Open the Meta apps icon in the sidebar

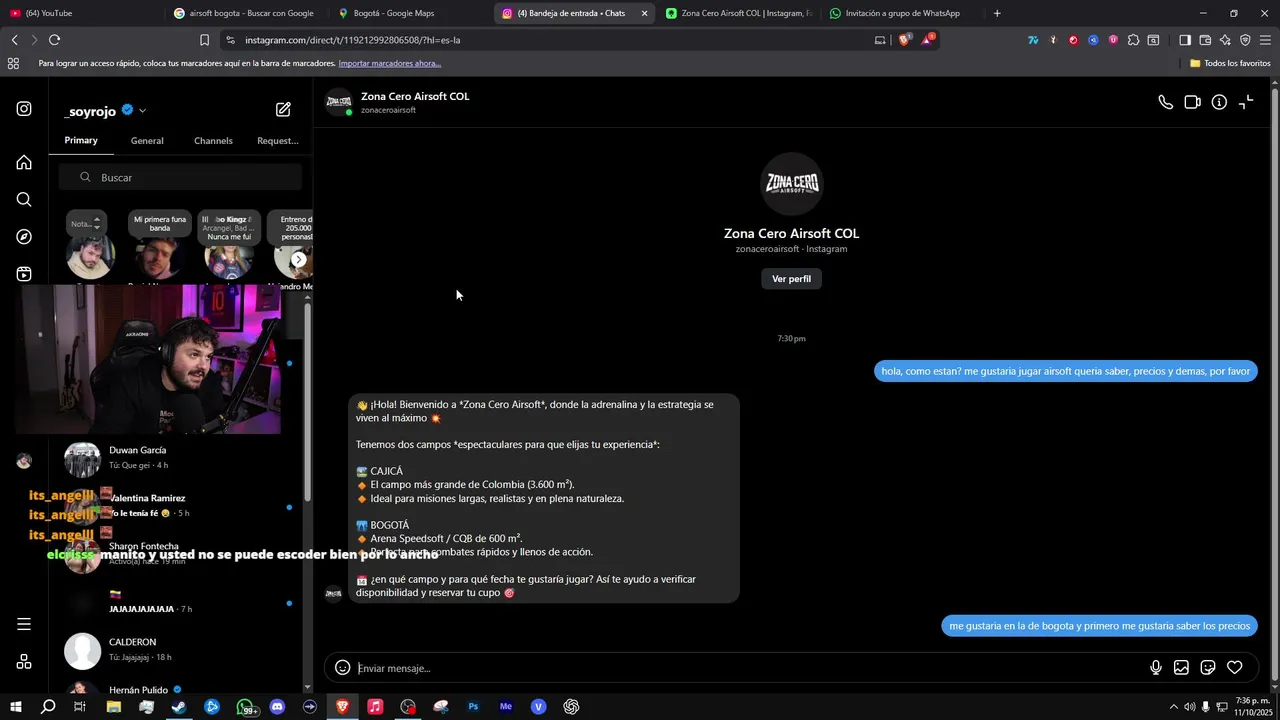coord(24,662)
